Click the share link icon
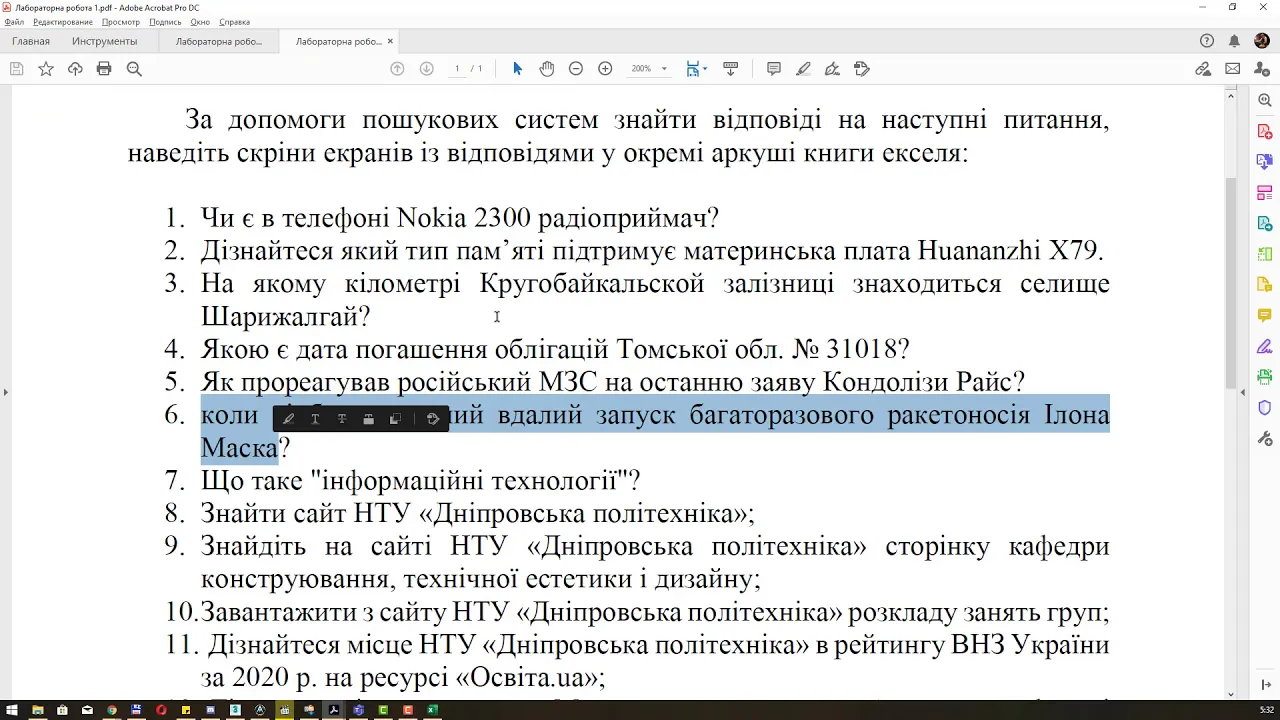 (1203, 69)
